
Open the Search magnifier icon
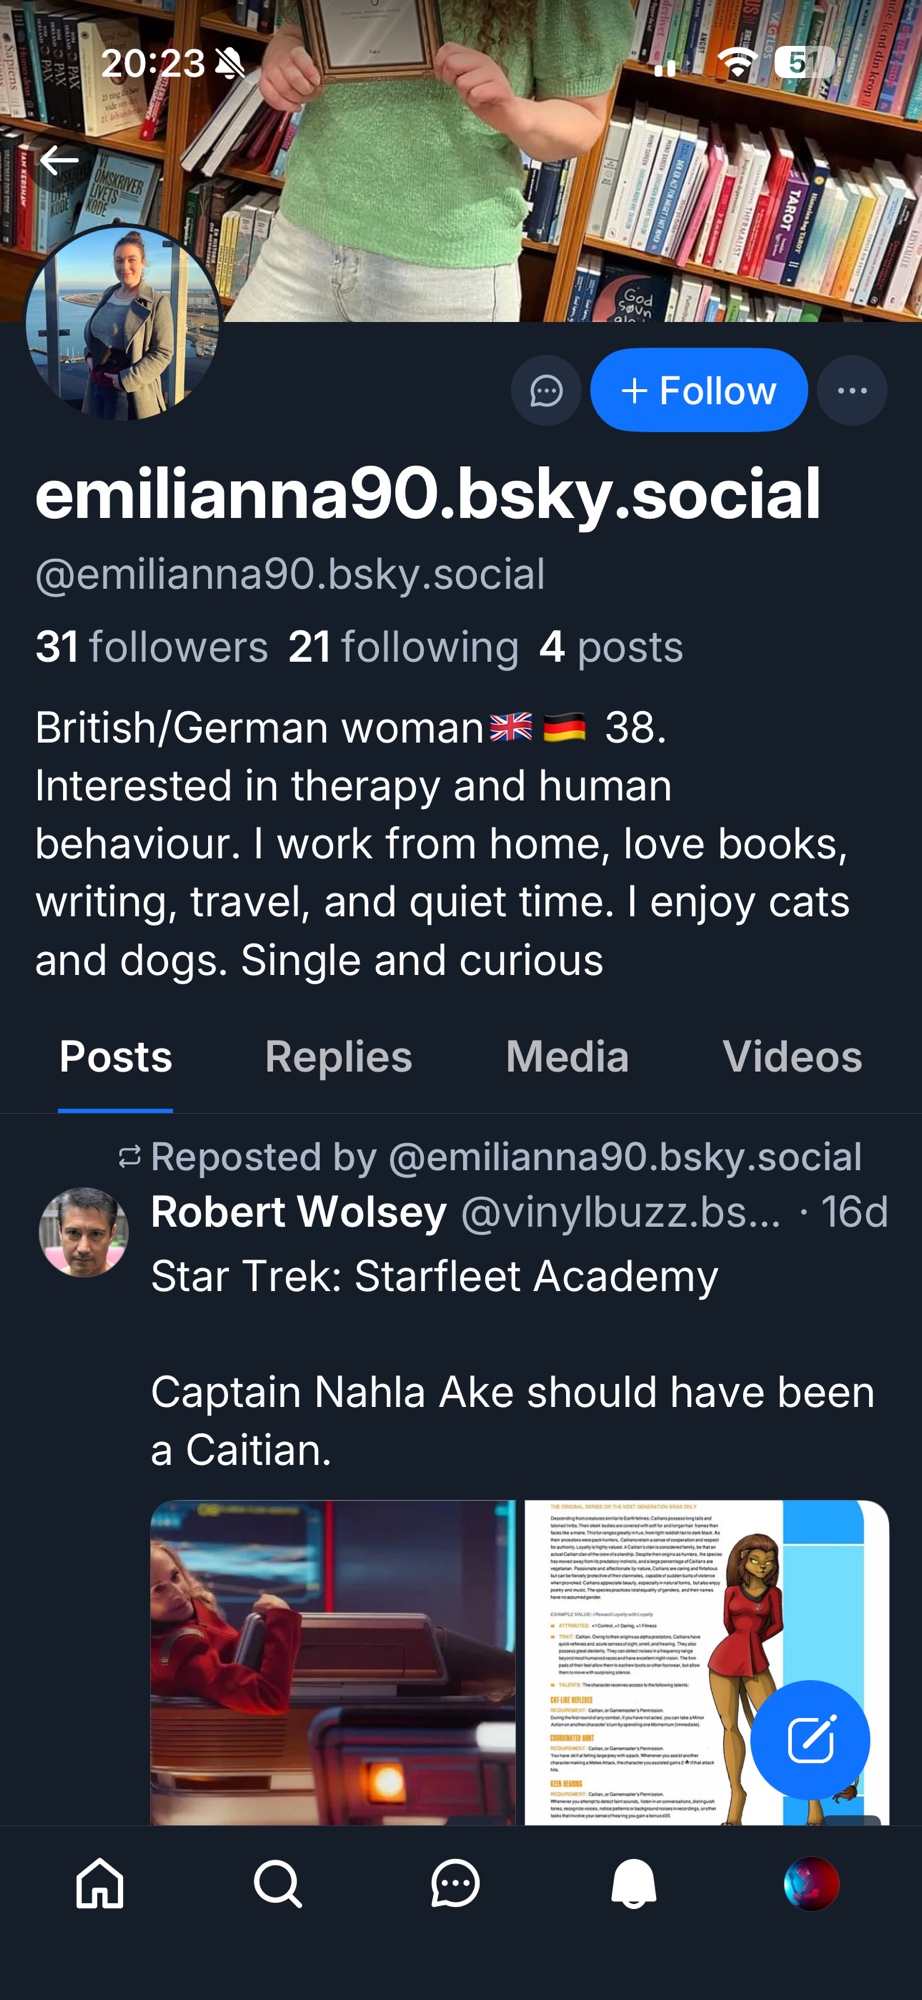(x=277, y=1885)
